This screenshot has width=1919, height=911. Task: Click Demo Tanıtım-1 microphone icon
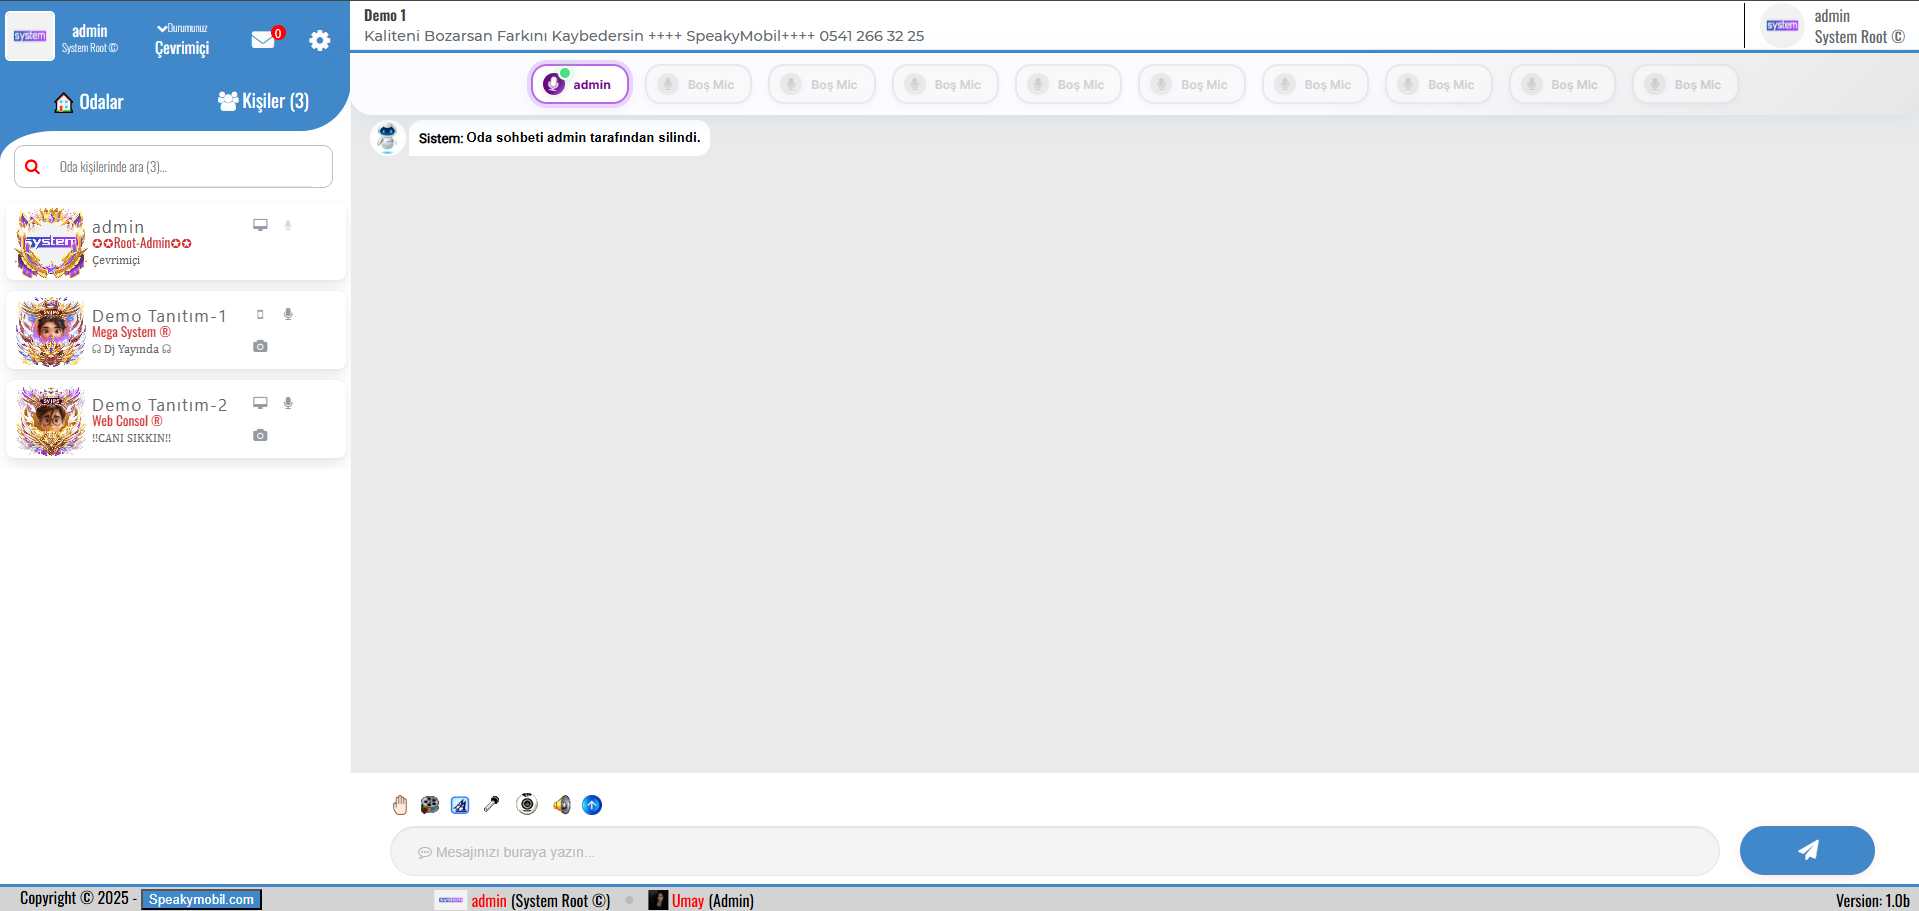point(288,314)
